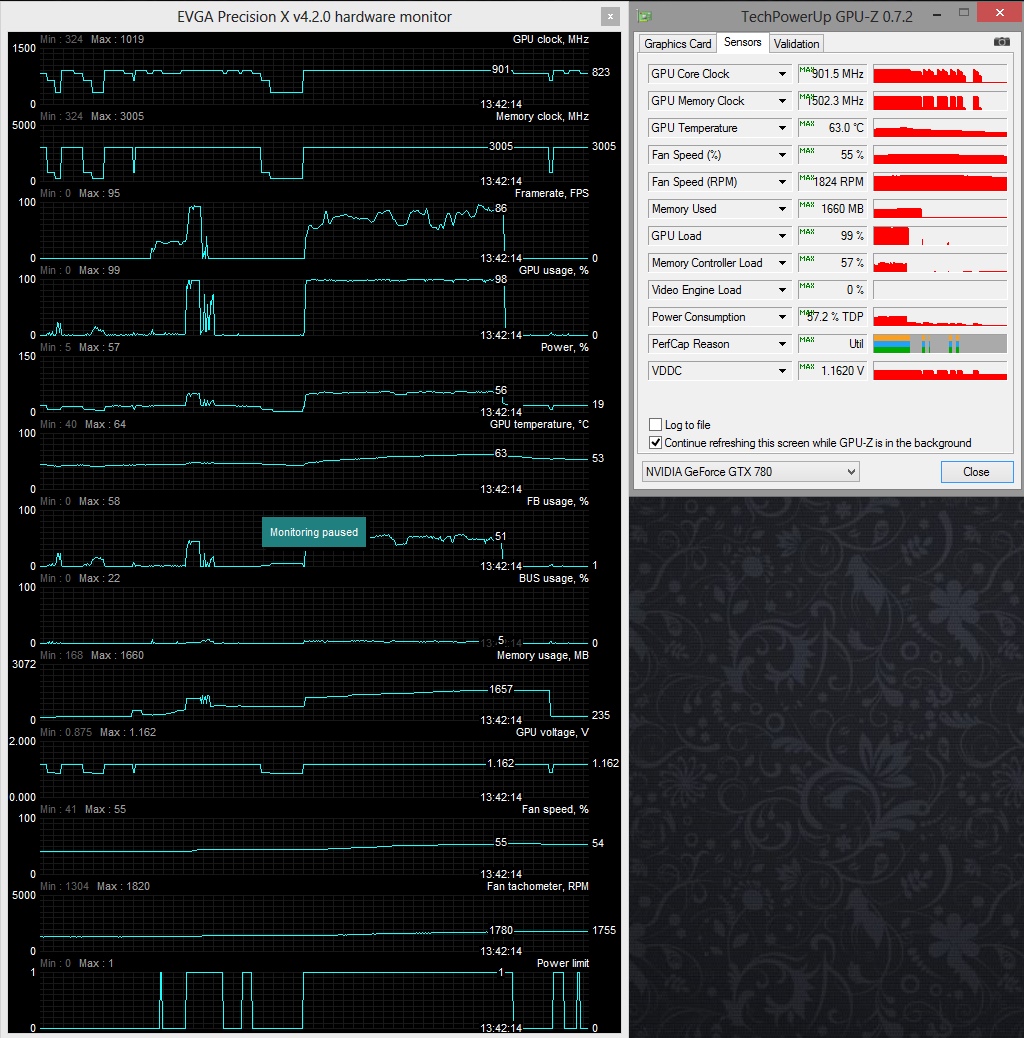Click the VDDC 1.1620 V value
The height and width of the screenshot is (1038, 1024).
point(833,371)
